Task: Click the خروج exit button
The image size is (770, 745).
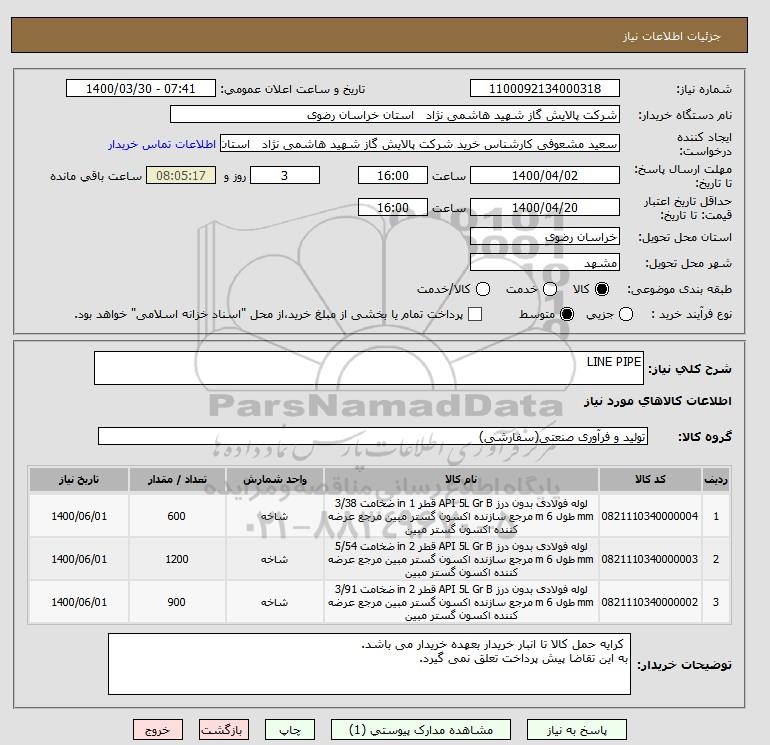Action: 158,730
